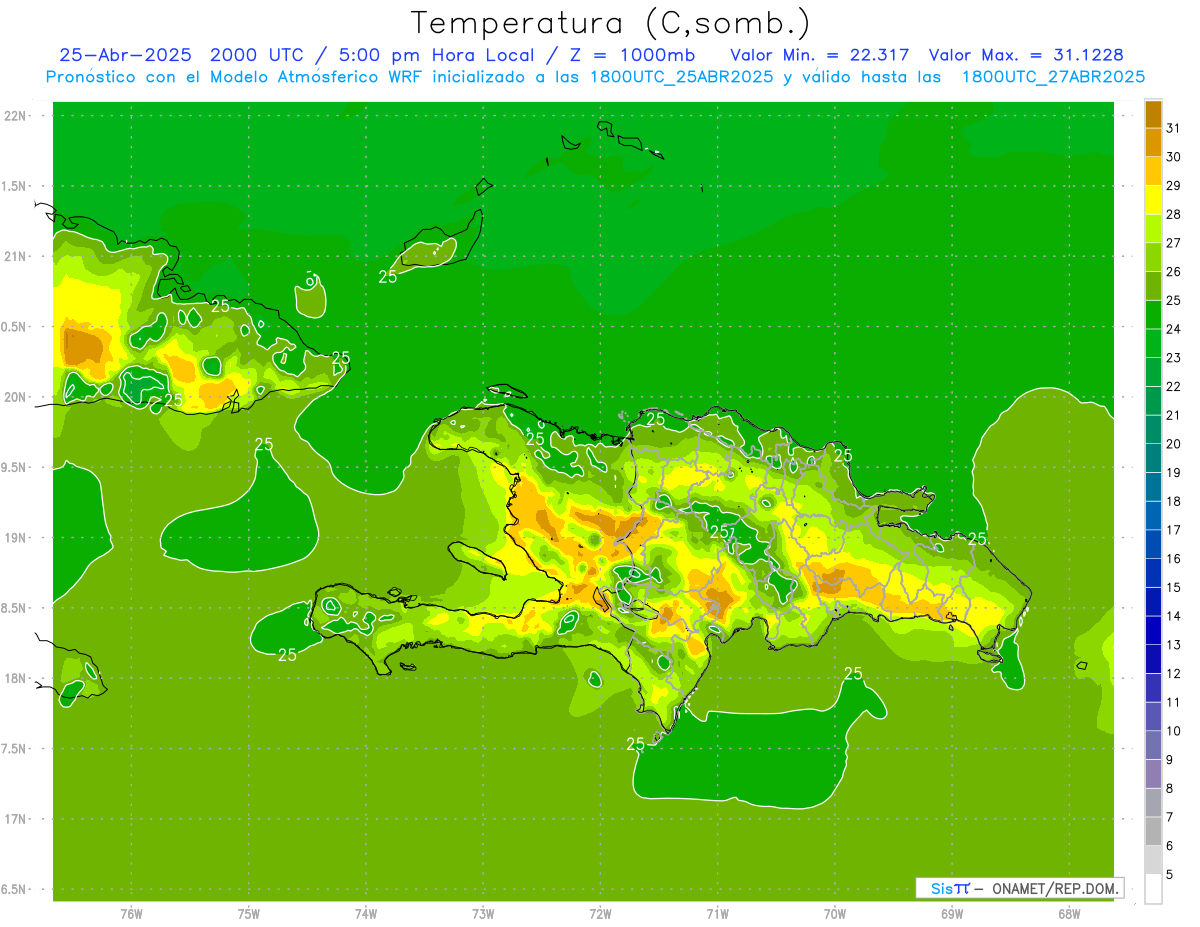
Task: Click the "69W" longitude axis label
Action: [952, 914]
